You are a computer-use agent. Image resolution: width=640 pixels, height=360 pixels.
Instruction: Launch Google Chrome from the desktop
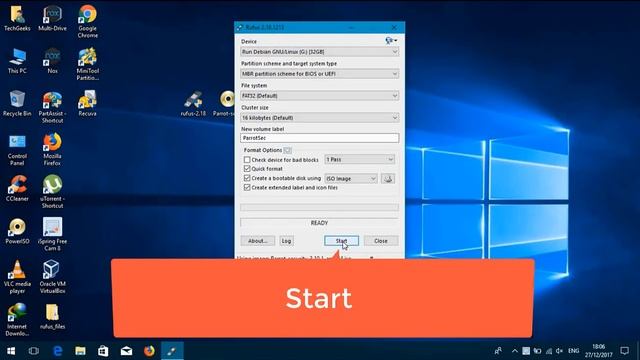[x=87, y=21]
